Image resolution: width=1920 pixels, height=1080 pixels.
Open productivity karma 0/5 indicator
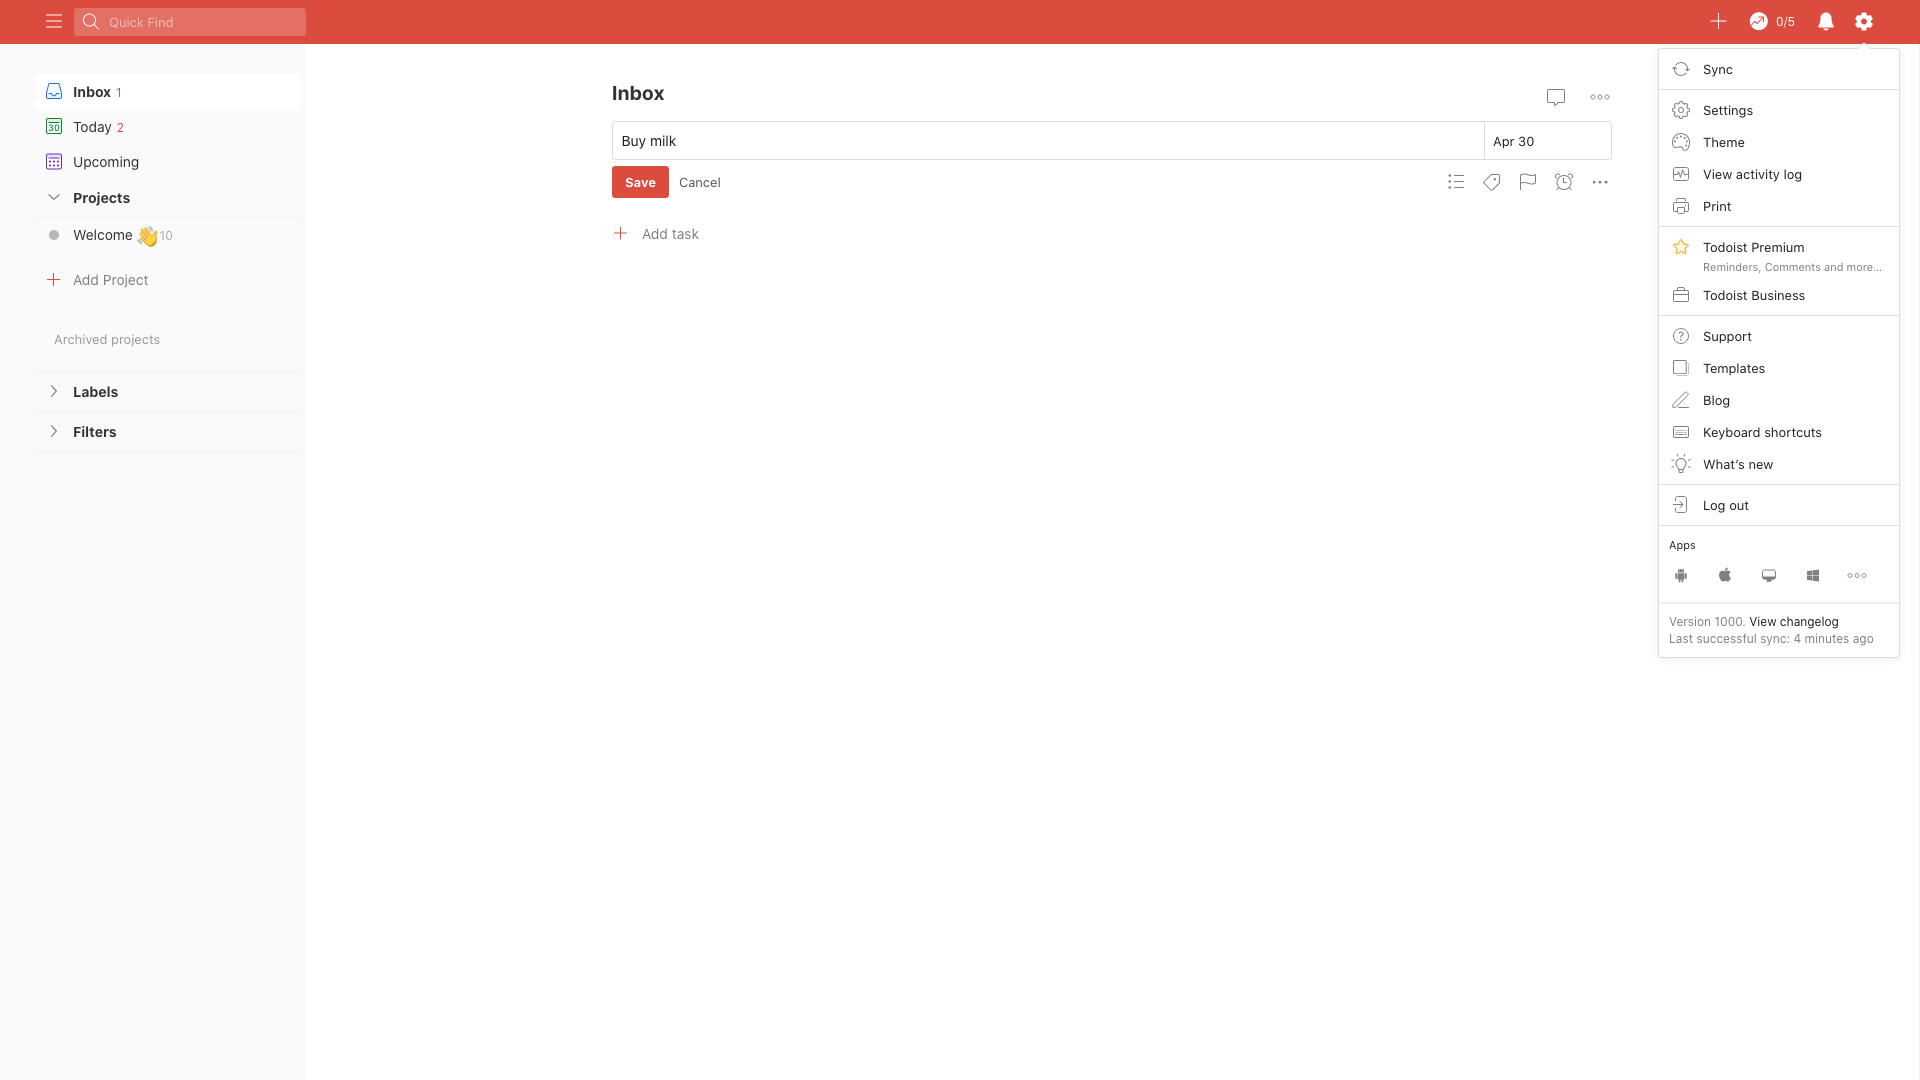click(x=1772, y=21)
